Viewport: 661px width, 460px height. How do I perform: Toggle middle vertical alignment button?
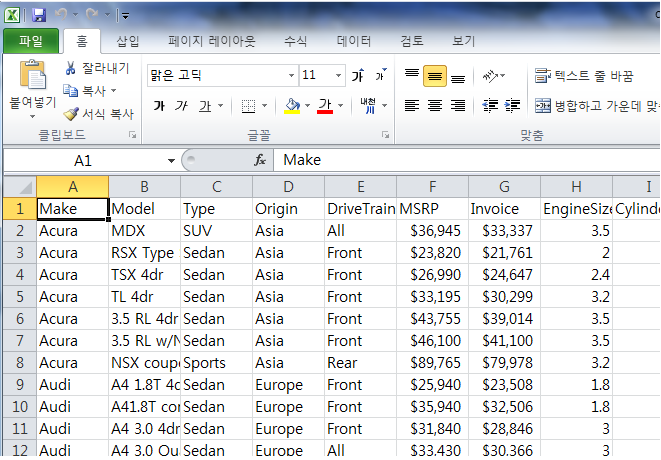pyautogui.click(x=435, y=75)
